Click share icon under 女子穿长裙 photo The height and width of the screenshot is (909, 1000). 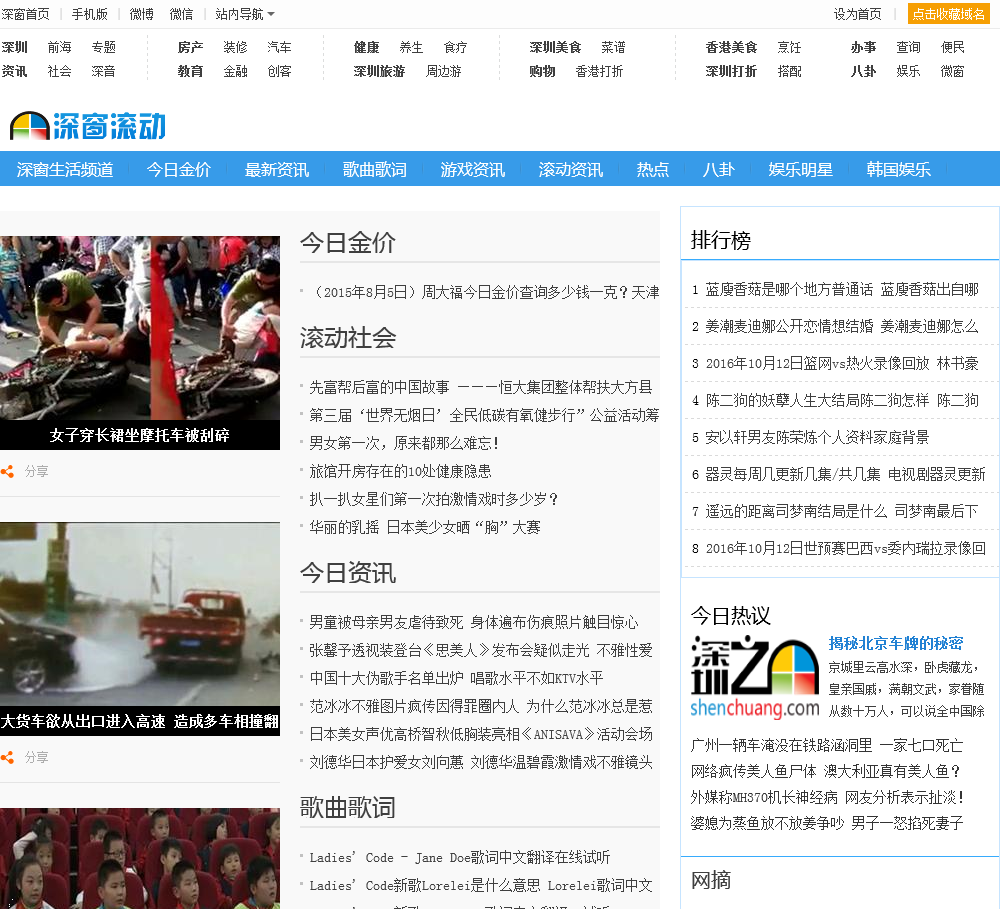tap(7, 471)
